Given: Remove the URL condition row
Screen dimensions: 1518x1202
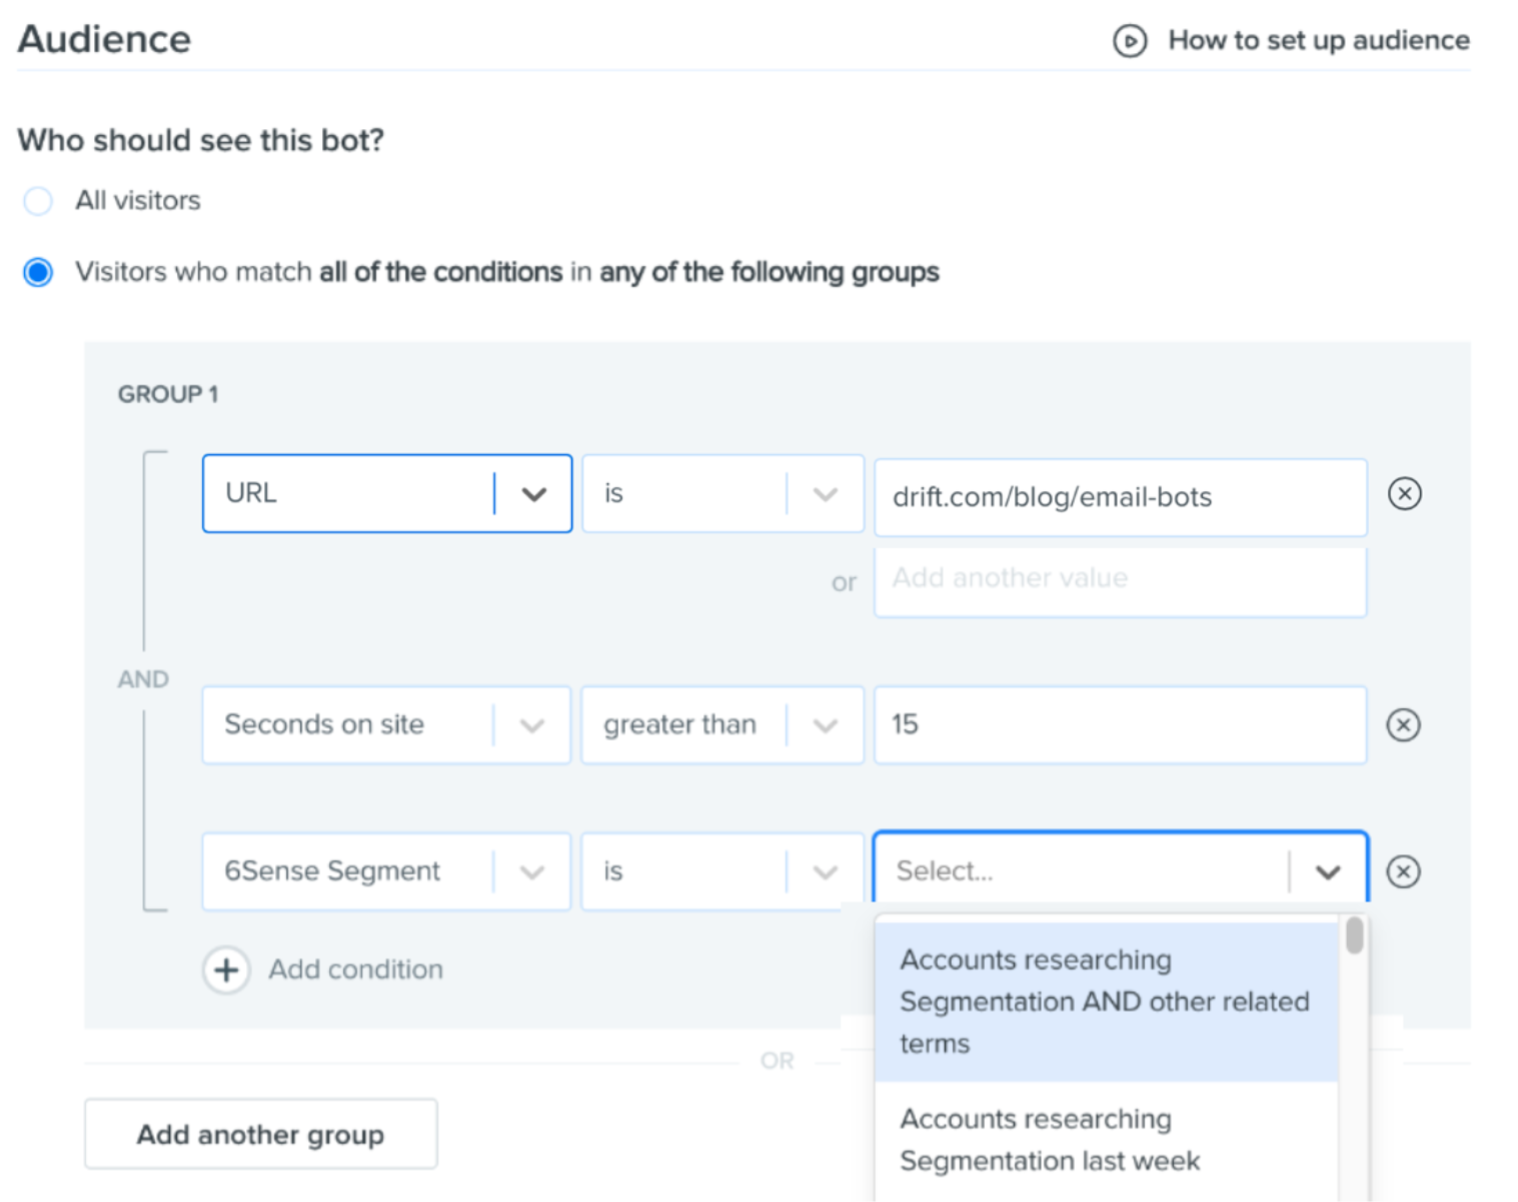Looking at the screenshot, I should click(x=1405, y=493).
